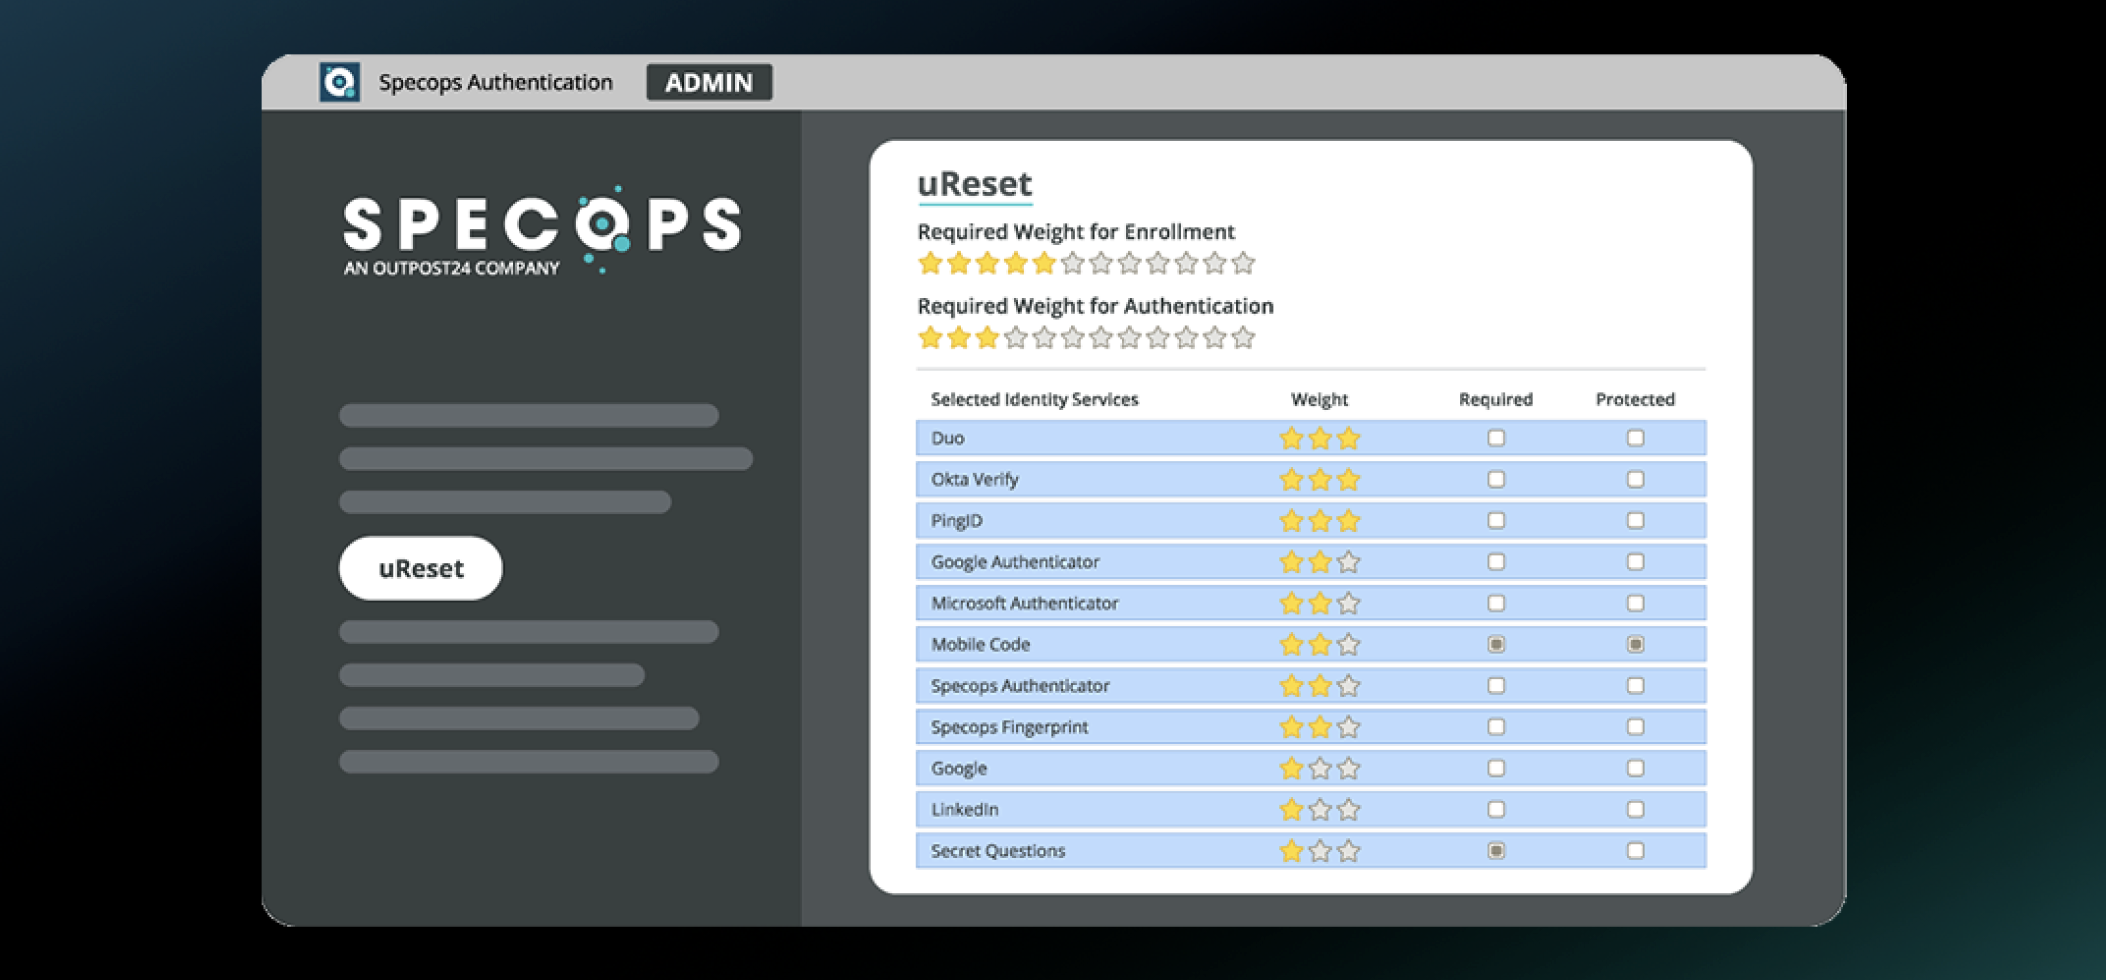Open the uReset sidebar item
Screen dimensions: 2106x980
[421, 568]
